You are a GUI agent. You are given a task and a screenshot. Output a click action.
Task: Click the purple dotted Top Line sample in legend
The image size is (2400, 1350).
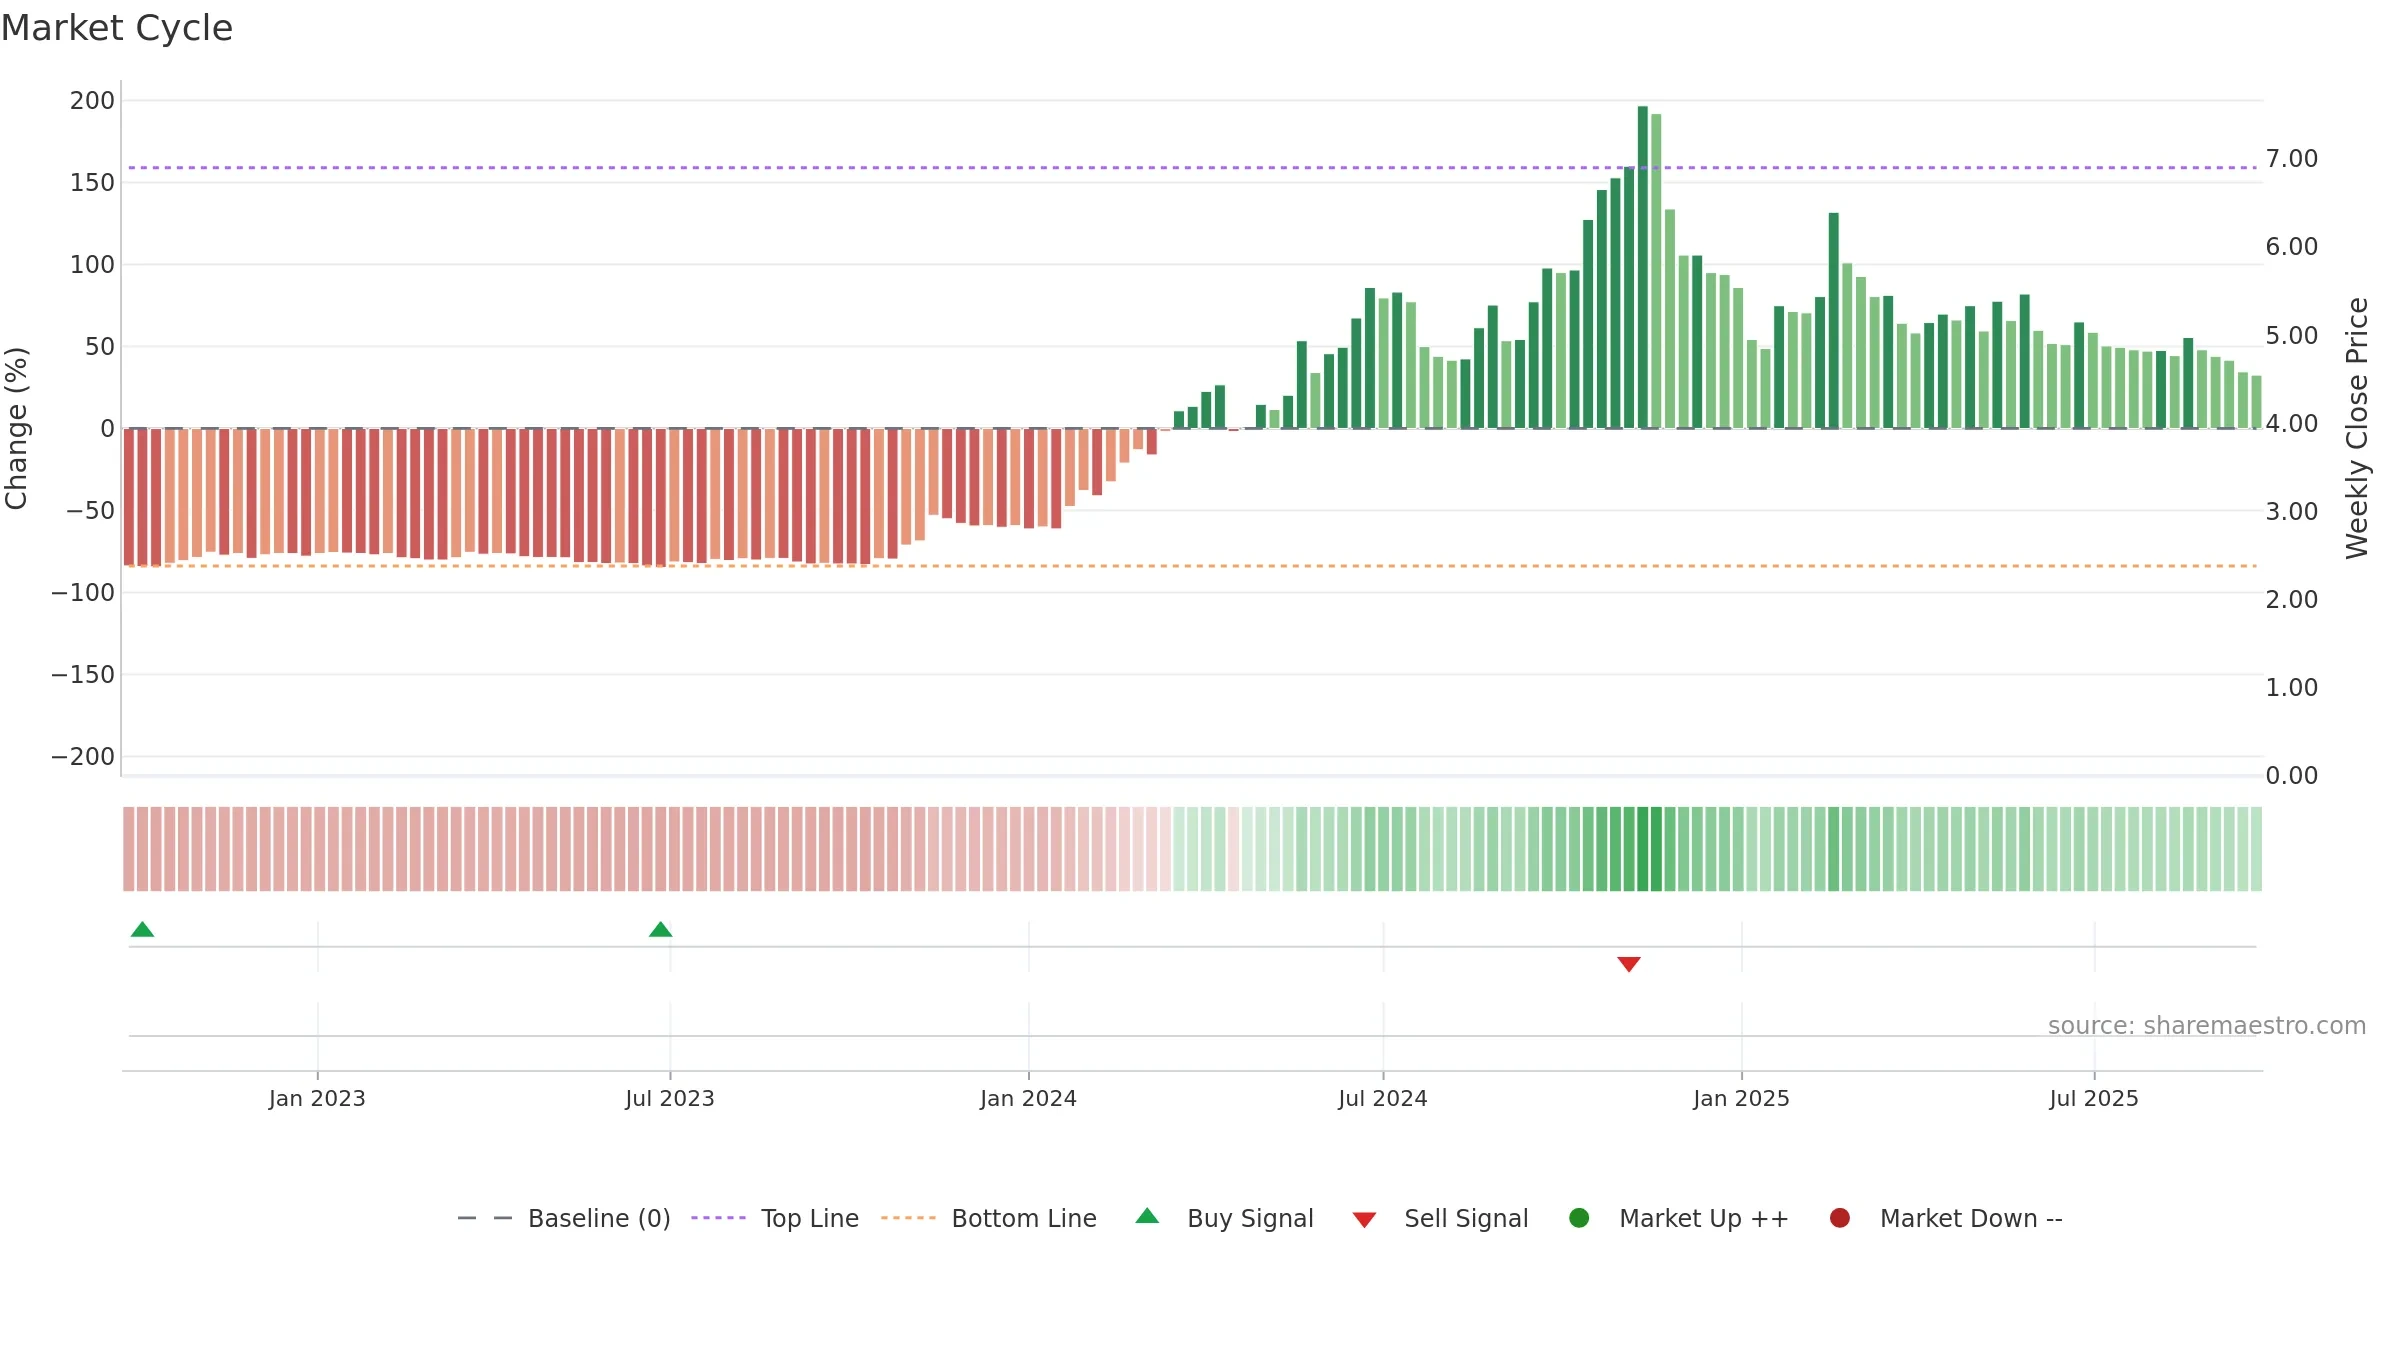tap(718, 1218)
